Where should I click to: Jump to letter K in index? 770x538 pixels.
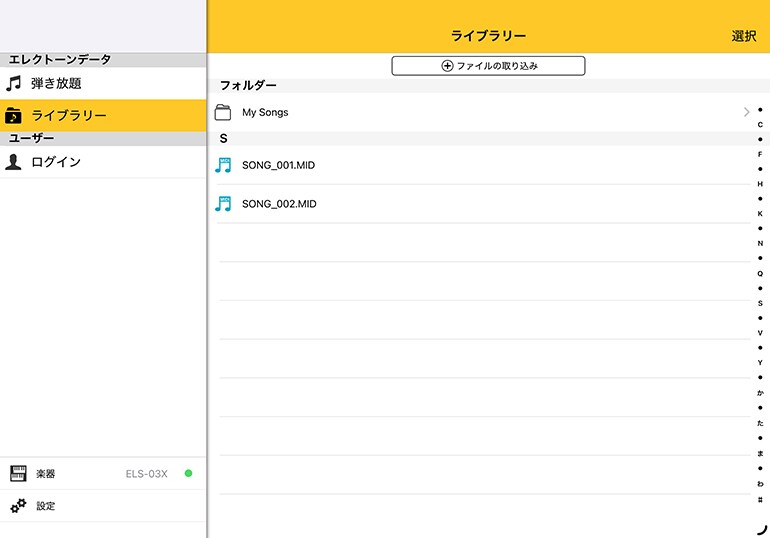point(760,214)
